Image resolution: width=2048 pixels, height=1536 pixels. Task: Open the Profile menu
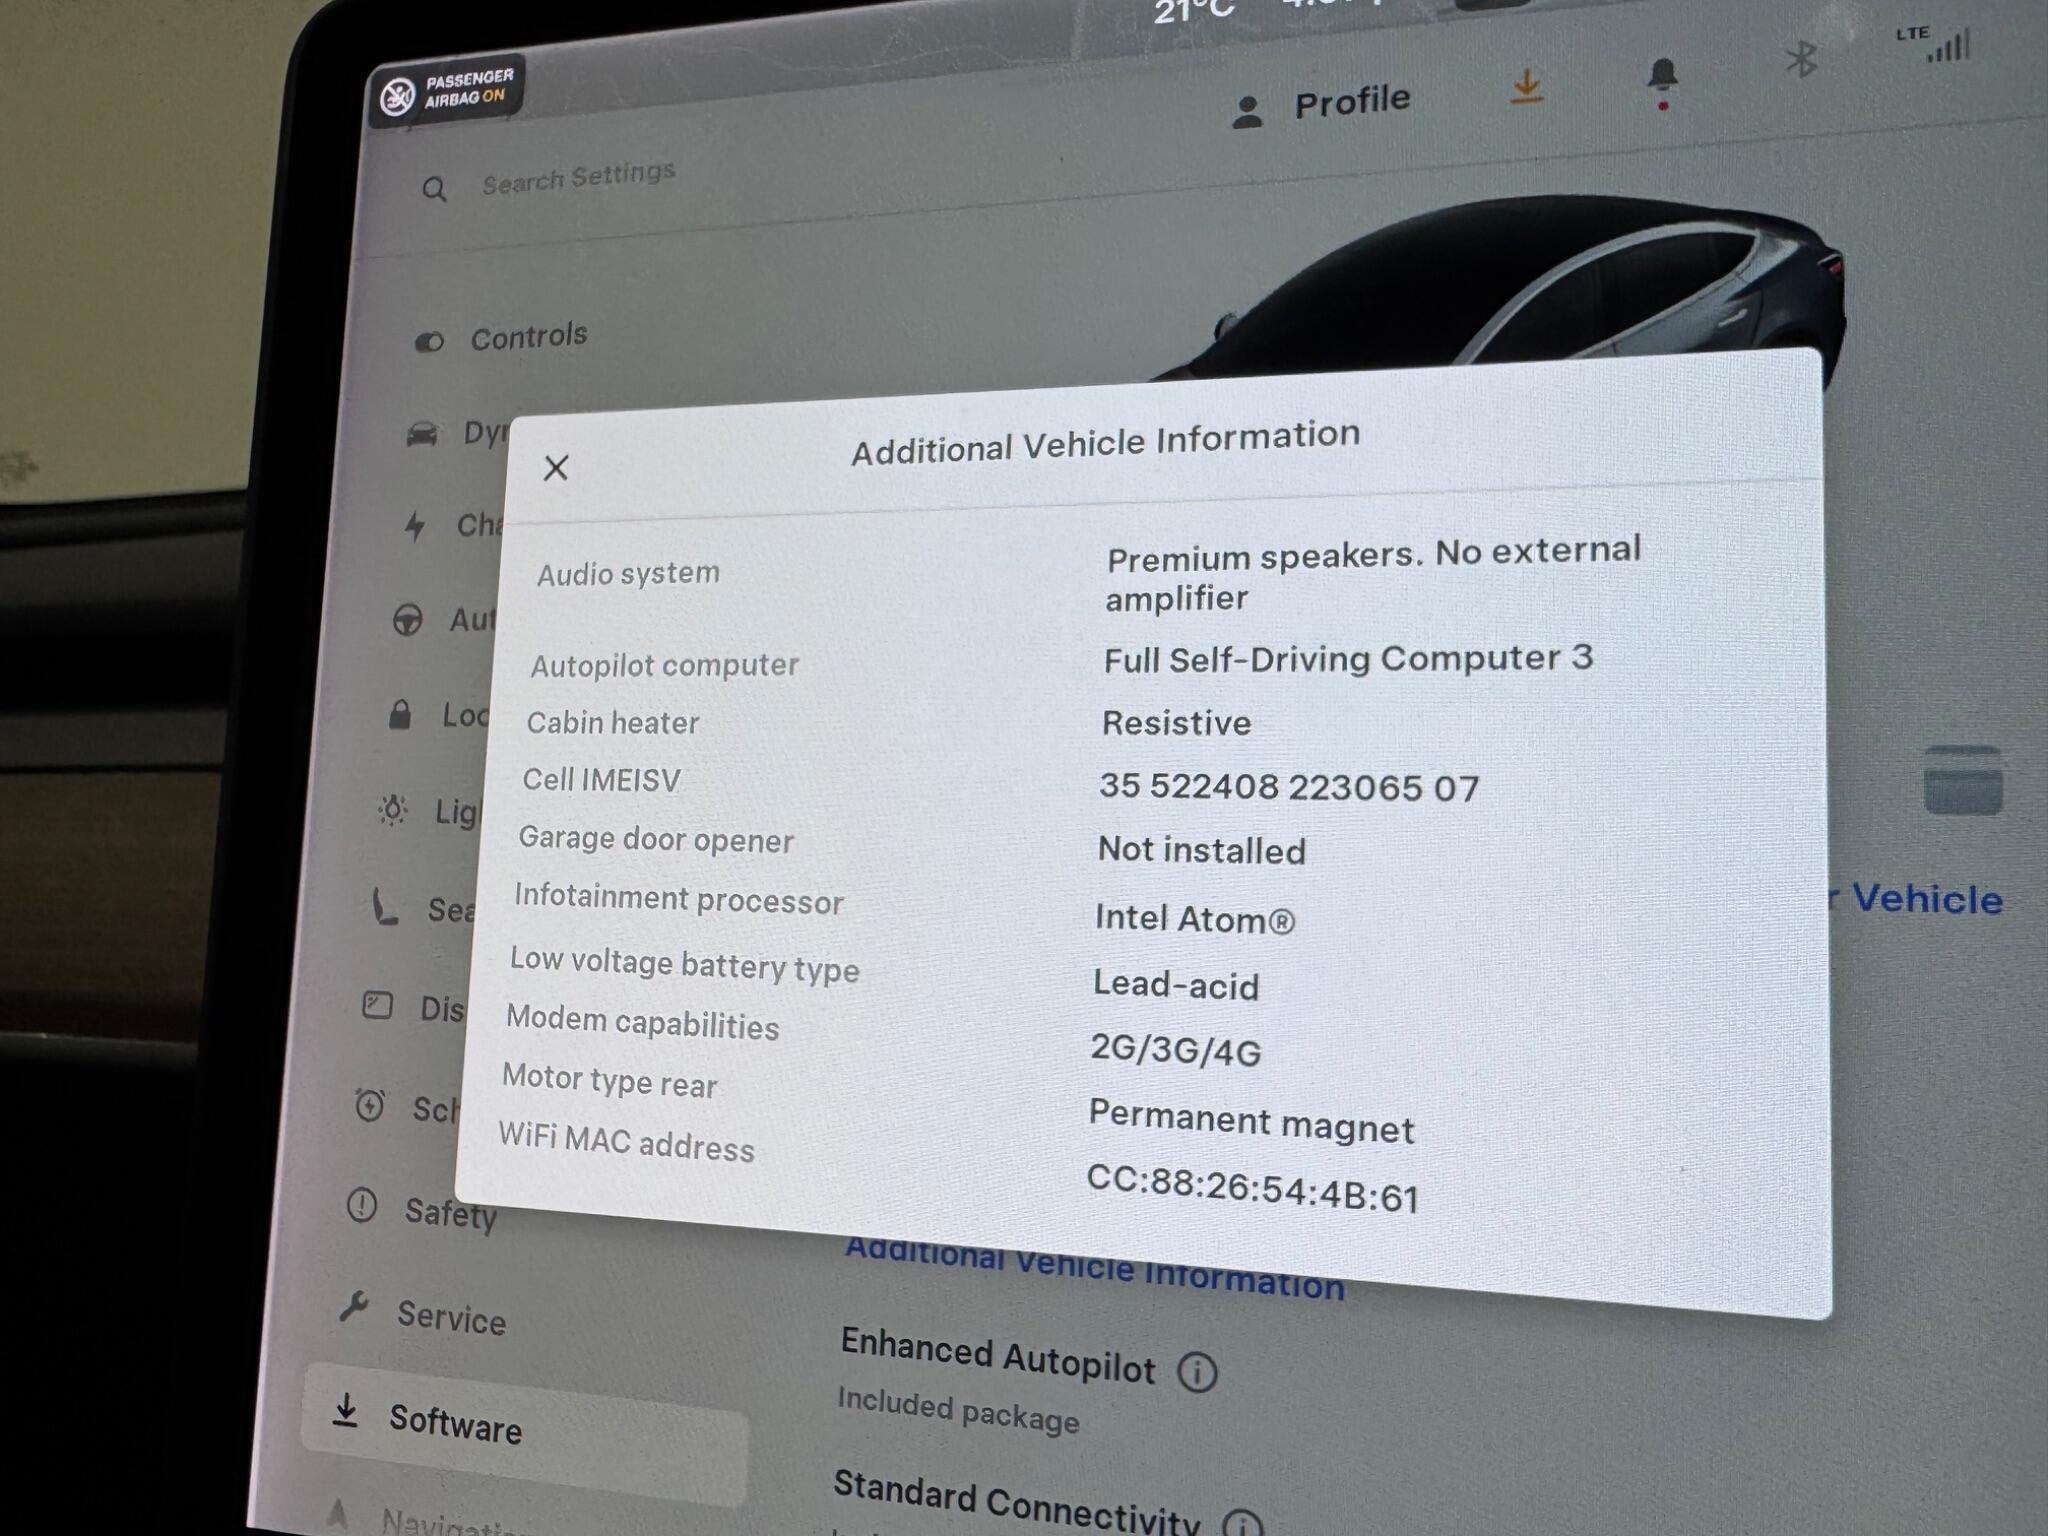point(1321,105)
